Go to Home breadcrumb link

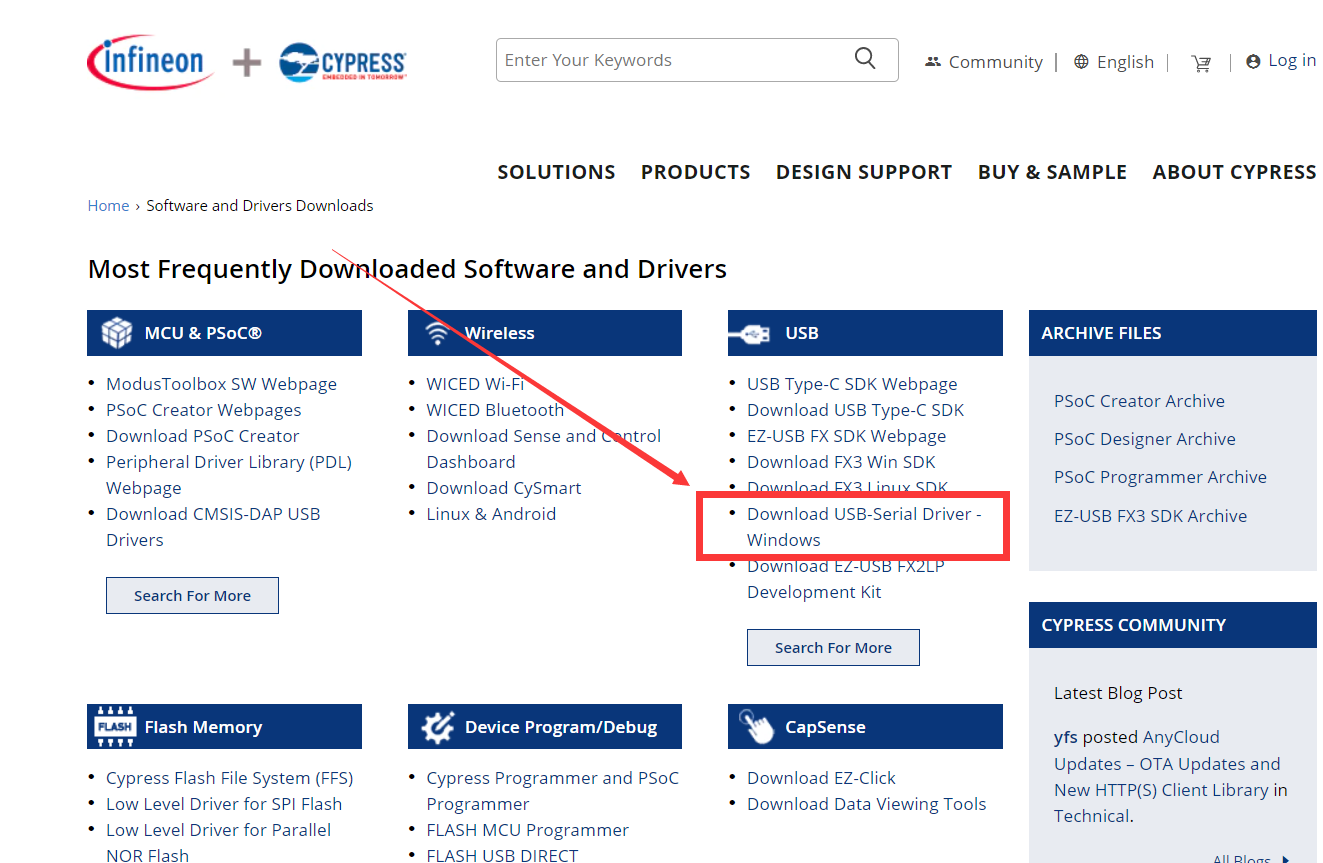(x=108, y=206)
